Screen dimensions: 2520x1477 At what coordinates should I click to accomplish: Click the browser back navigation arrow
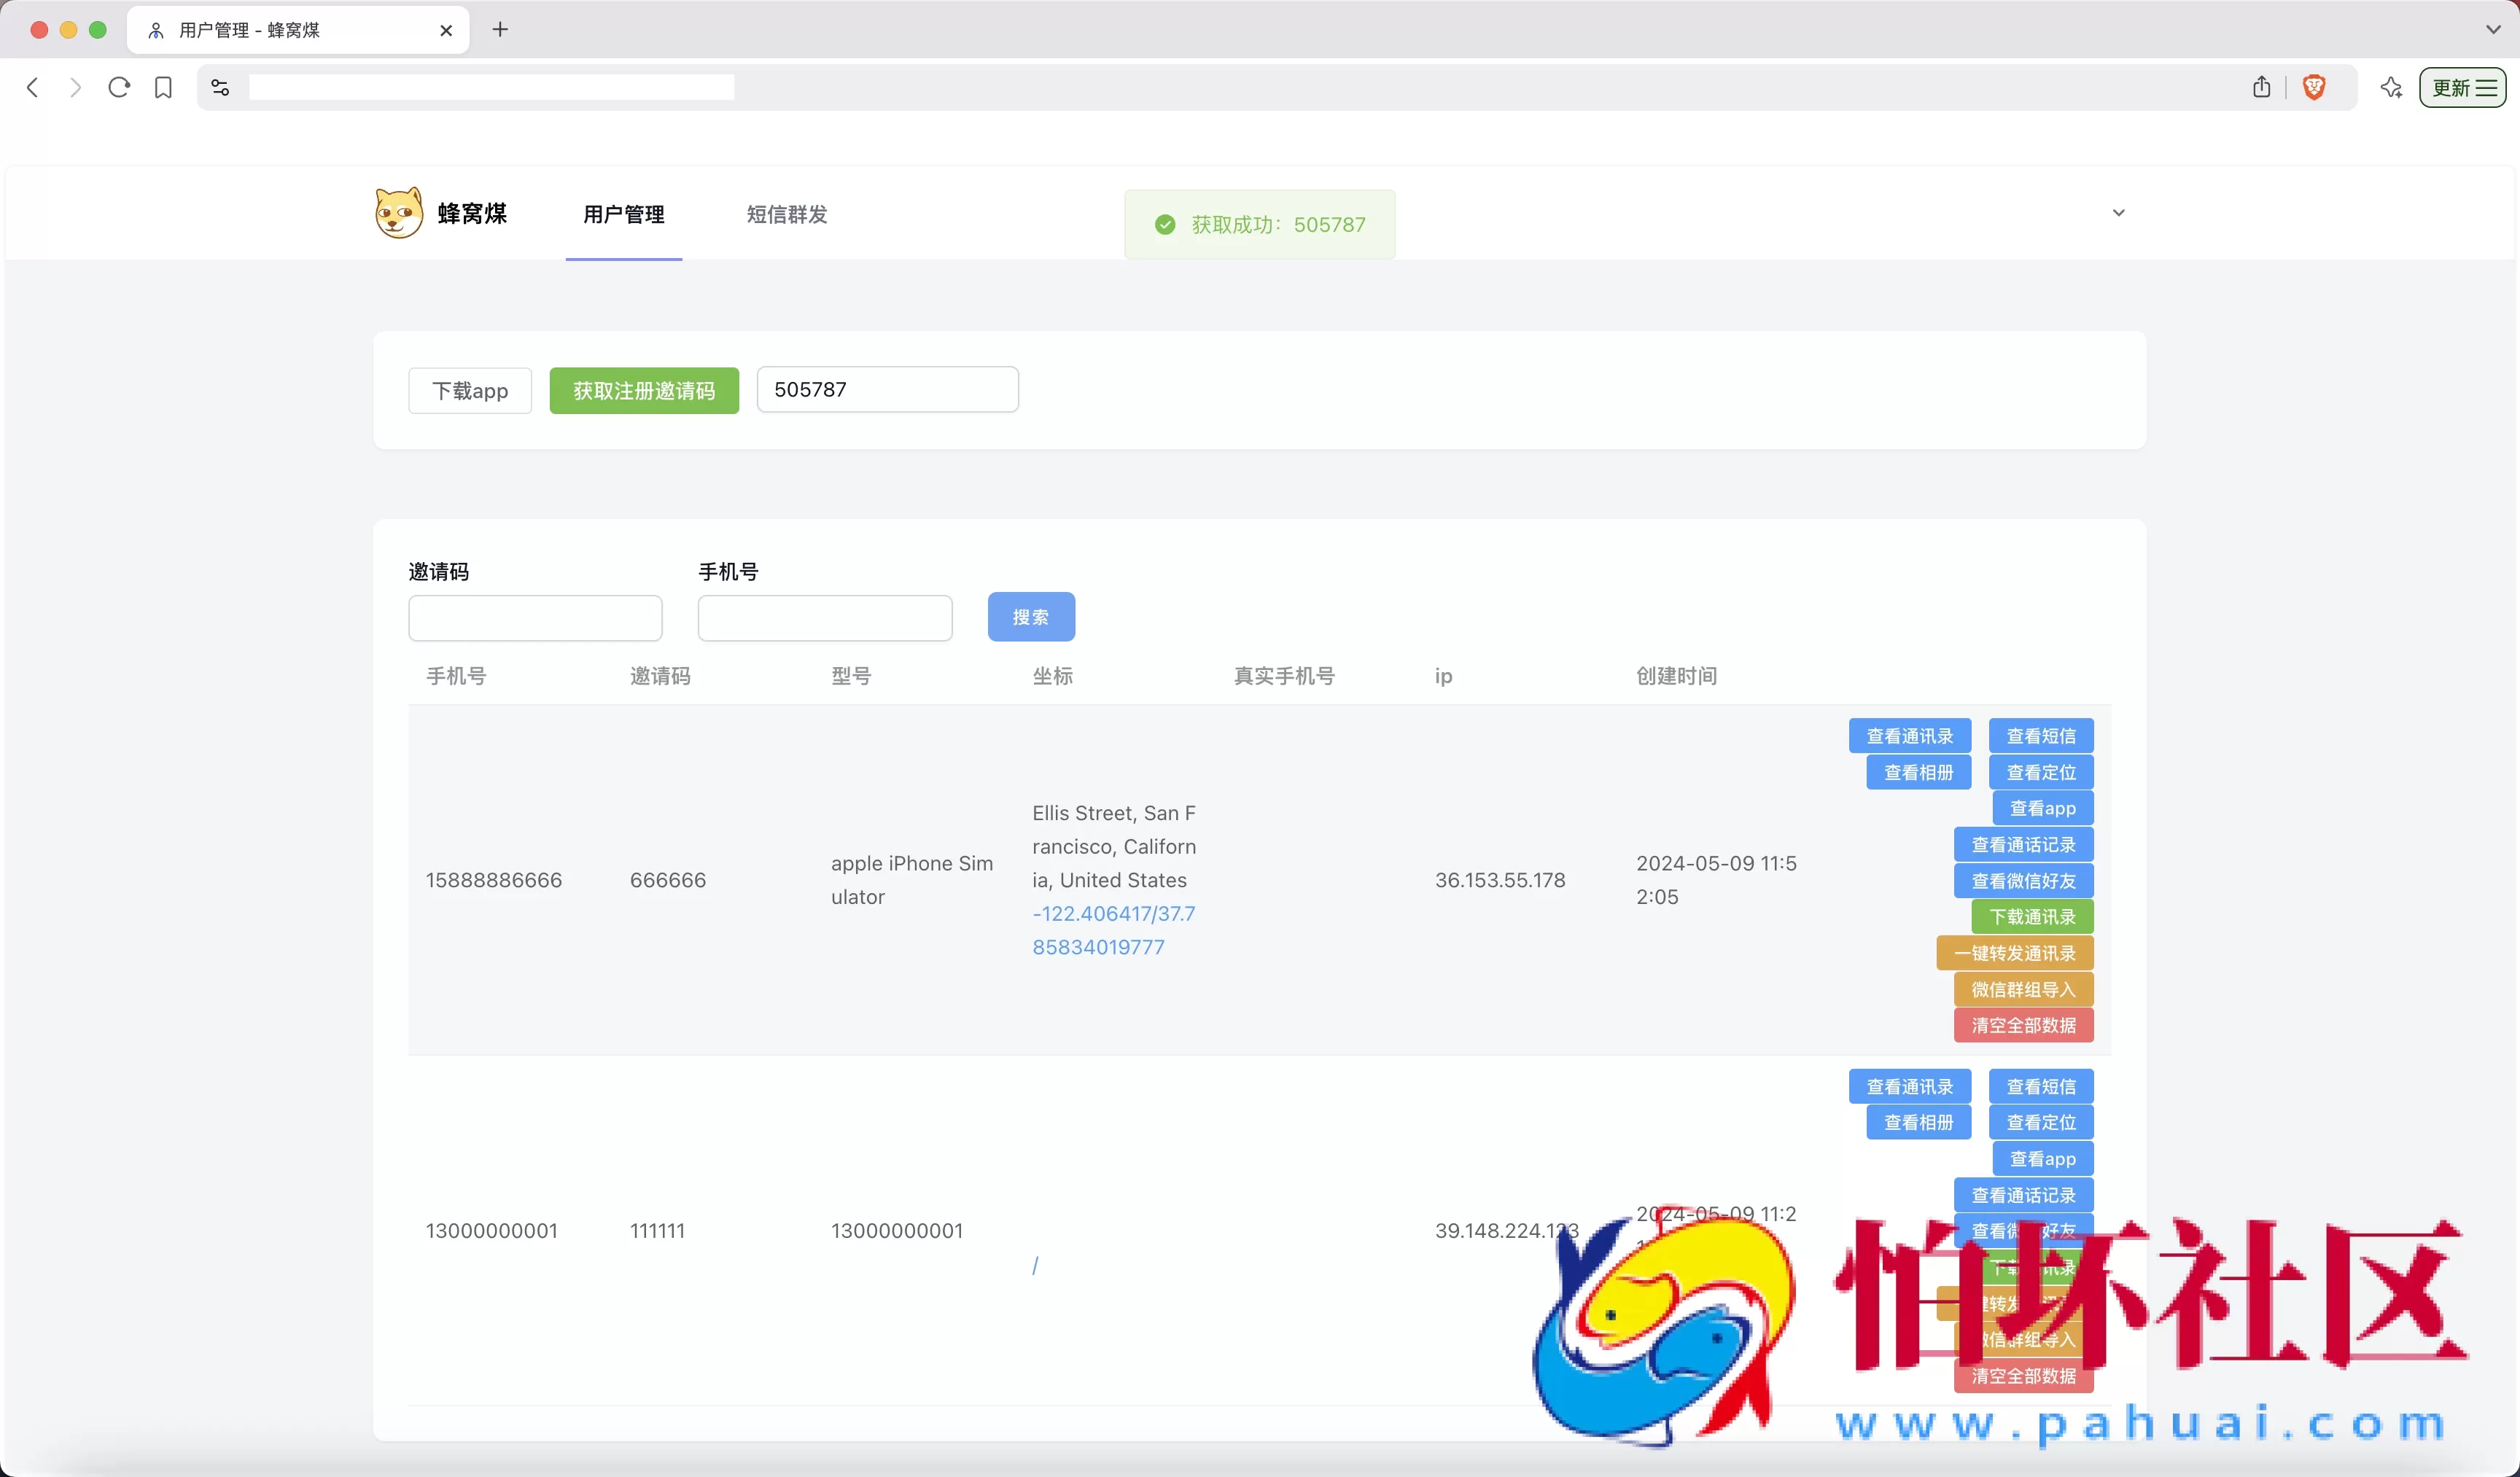click(32, 88)
